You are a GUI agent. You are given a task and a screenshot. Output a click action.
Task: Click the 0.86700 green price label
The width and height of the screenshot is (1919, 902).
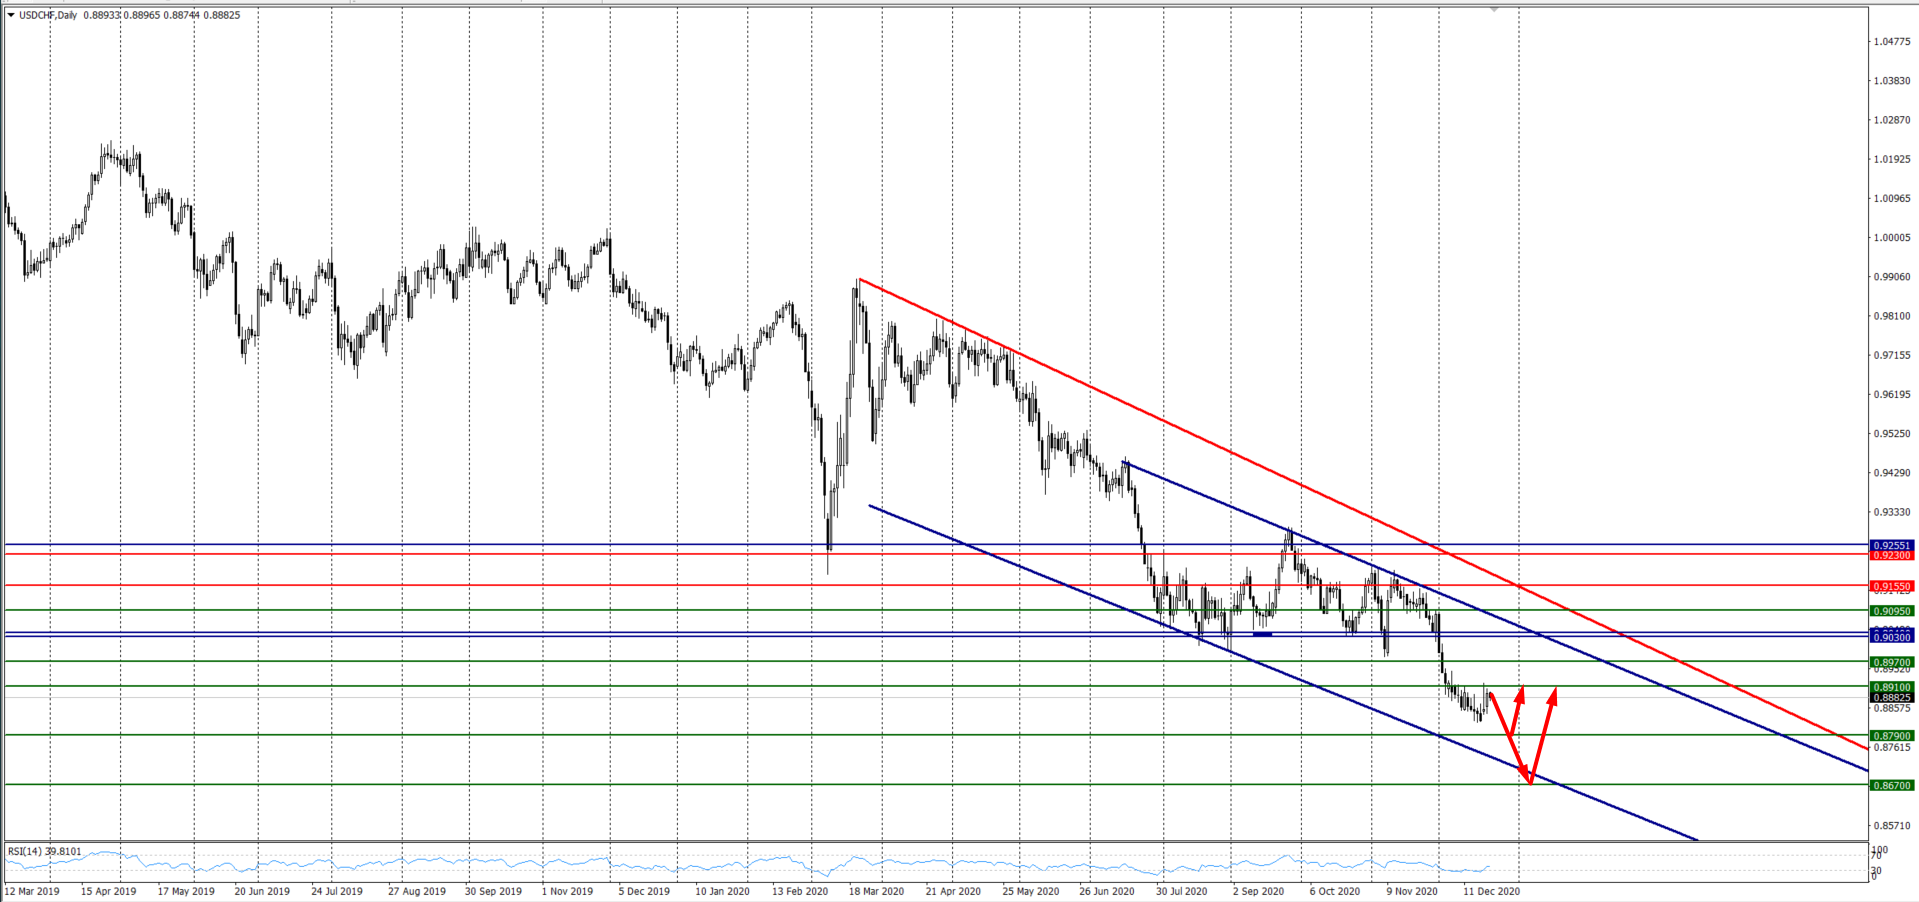[x=1891, y=786]
